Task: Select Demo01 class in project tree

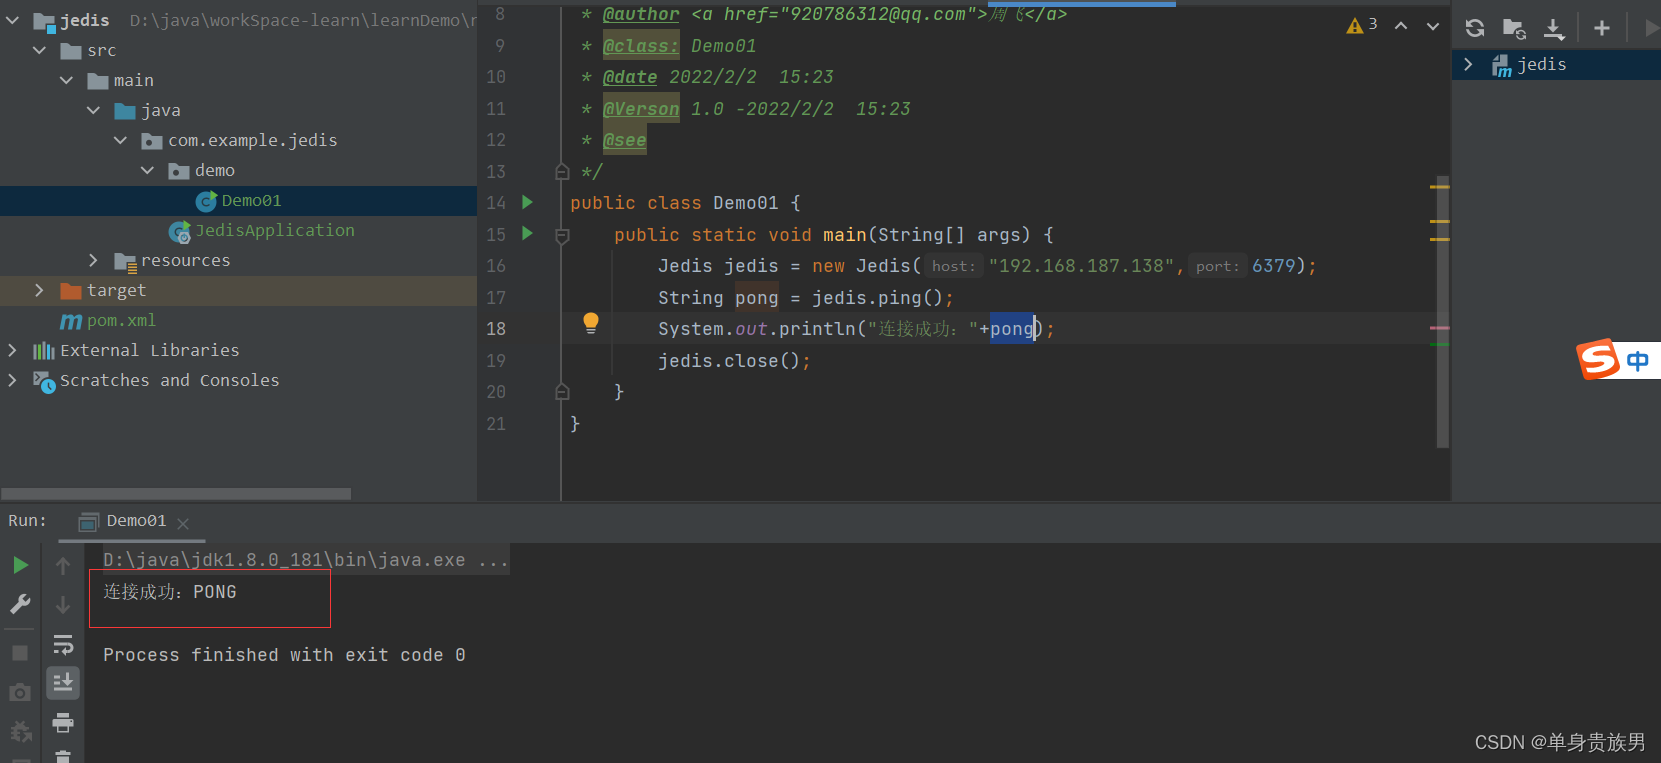Action: pyautogui.click(x=251, y=200)
